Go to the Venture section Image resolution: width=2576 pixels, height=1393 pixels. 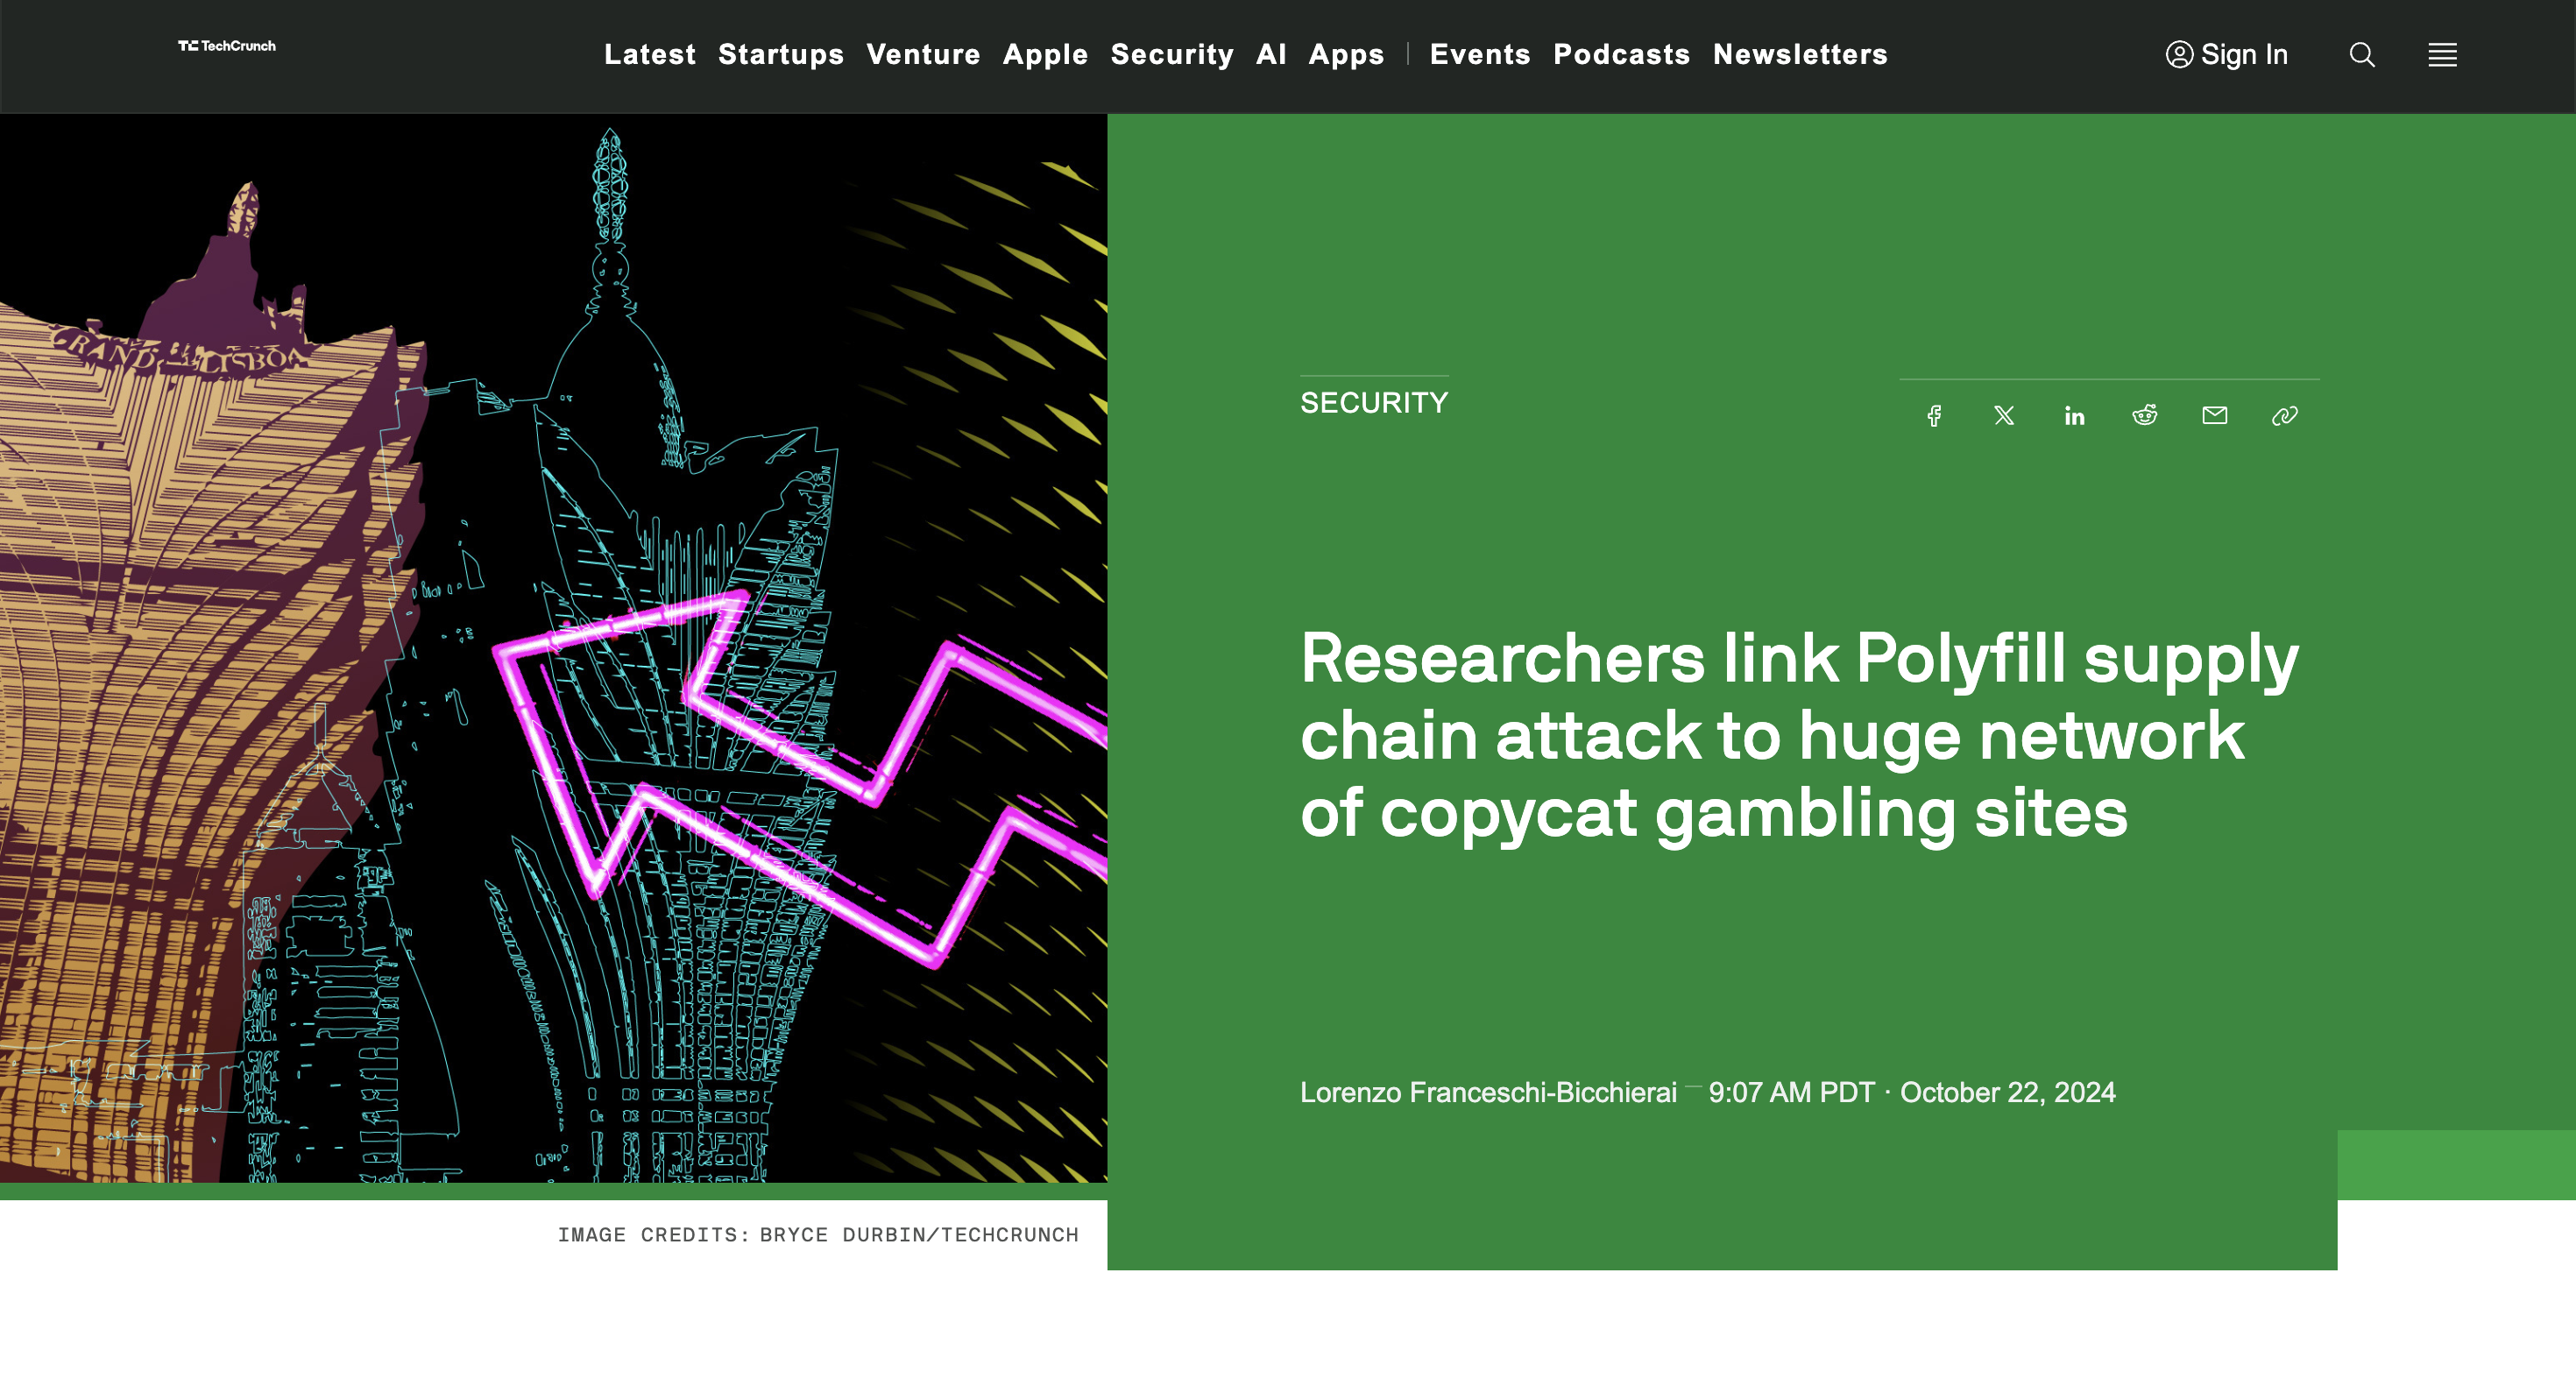click(923, 54)
